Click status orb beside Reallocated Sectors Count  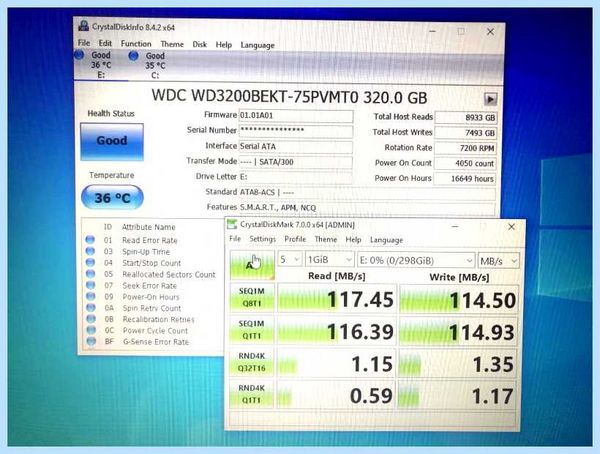point(90,274)
